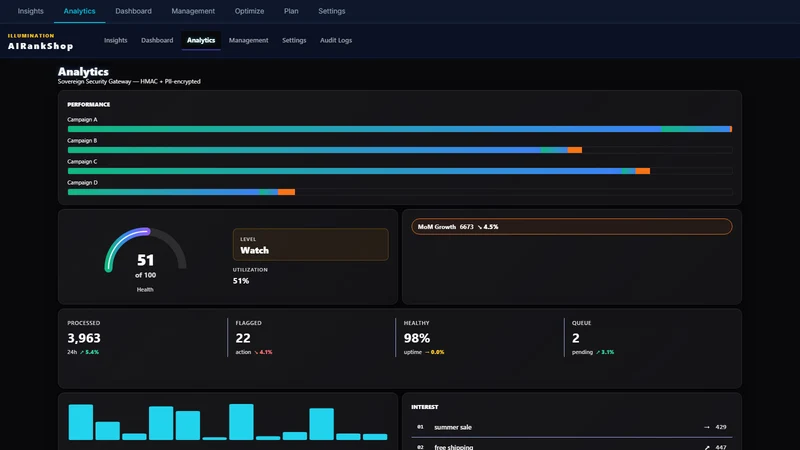
Task: Click the Campaign C progress bar
Action: click(400, 171)
